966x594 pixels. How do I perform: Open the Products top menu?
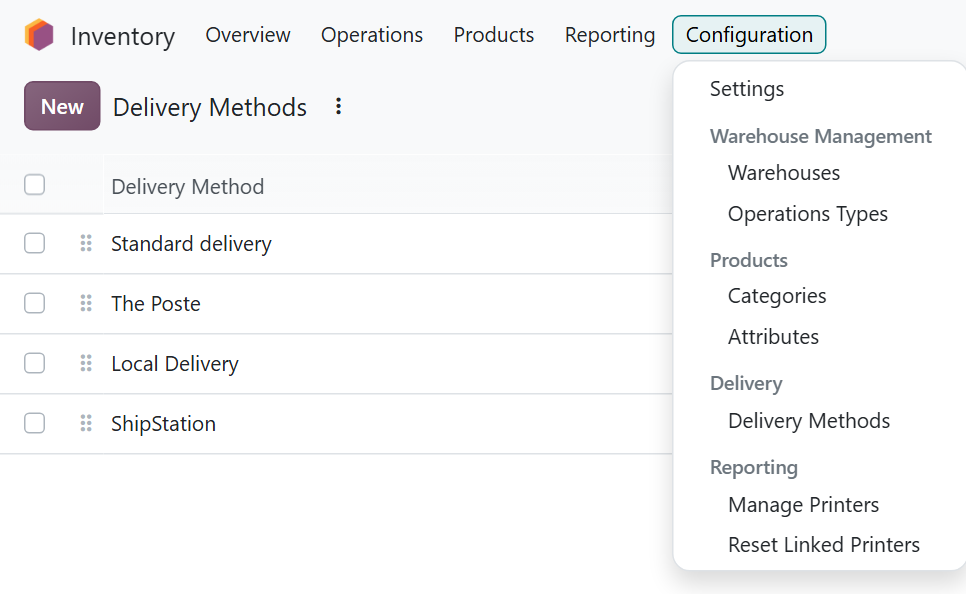493,35
